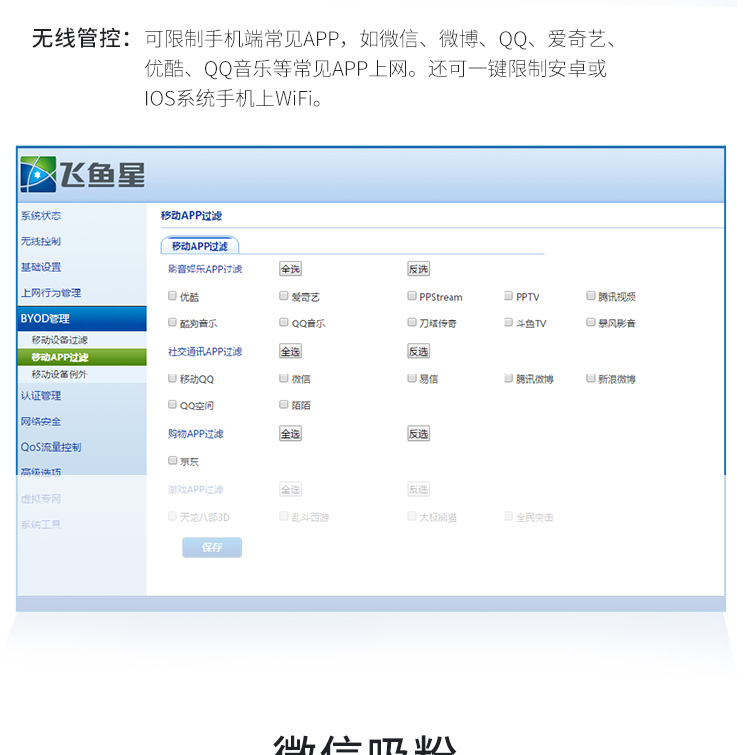Tick the 易信 checkbox
750x755 pixels.
[412, 378]
